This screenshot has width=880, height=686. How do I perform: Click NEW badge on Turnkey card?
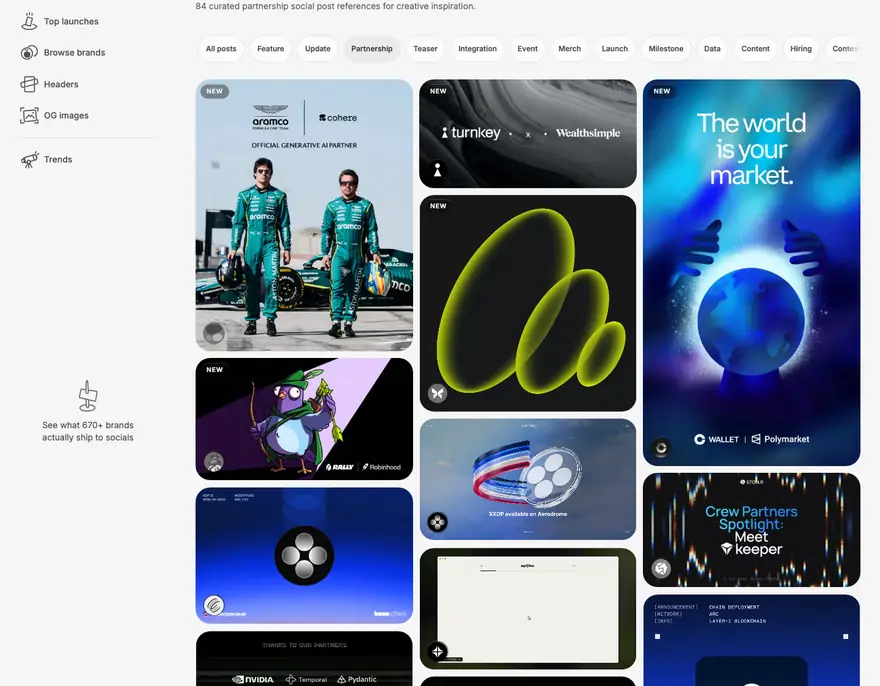point(438,91)
